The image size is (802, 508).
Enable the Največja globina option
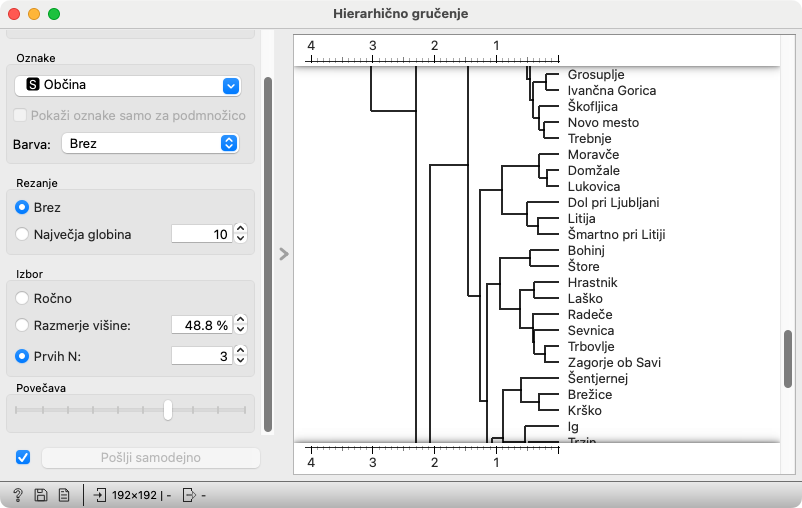point(23,234)
